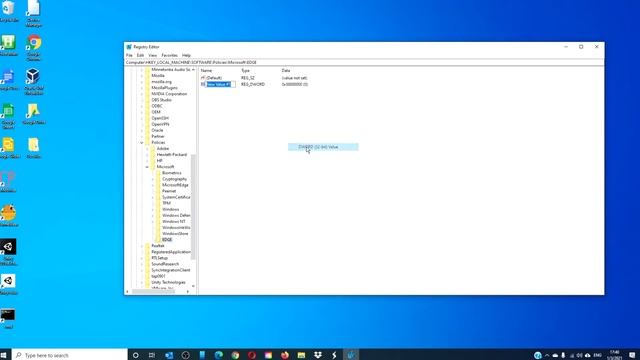
Task: Open the View menu in Registry Editor
Action: tap(153, 55)
